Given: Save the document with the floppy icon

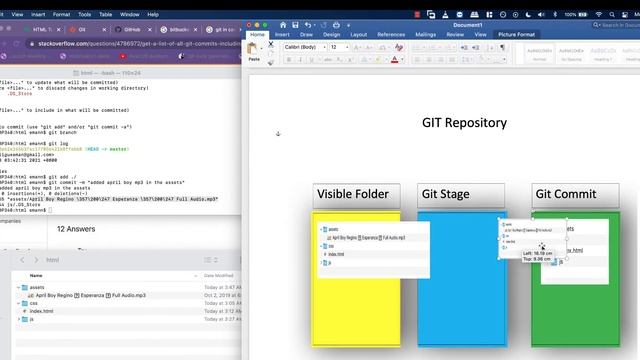Looking at the screenshot, I should [295, 25].
